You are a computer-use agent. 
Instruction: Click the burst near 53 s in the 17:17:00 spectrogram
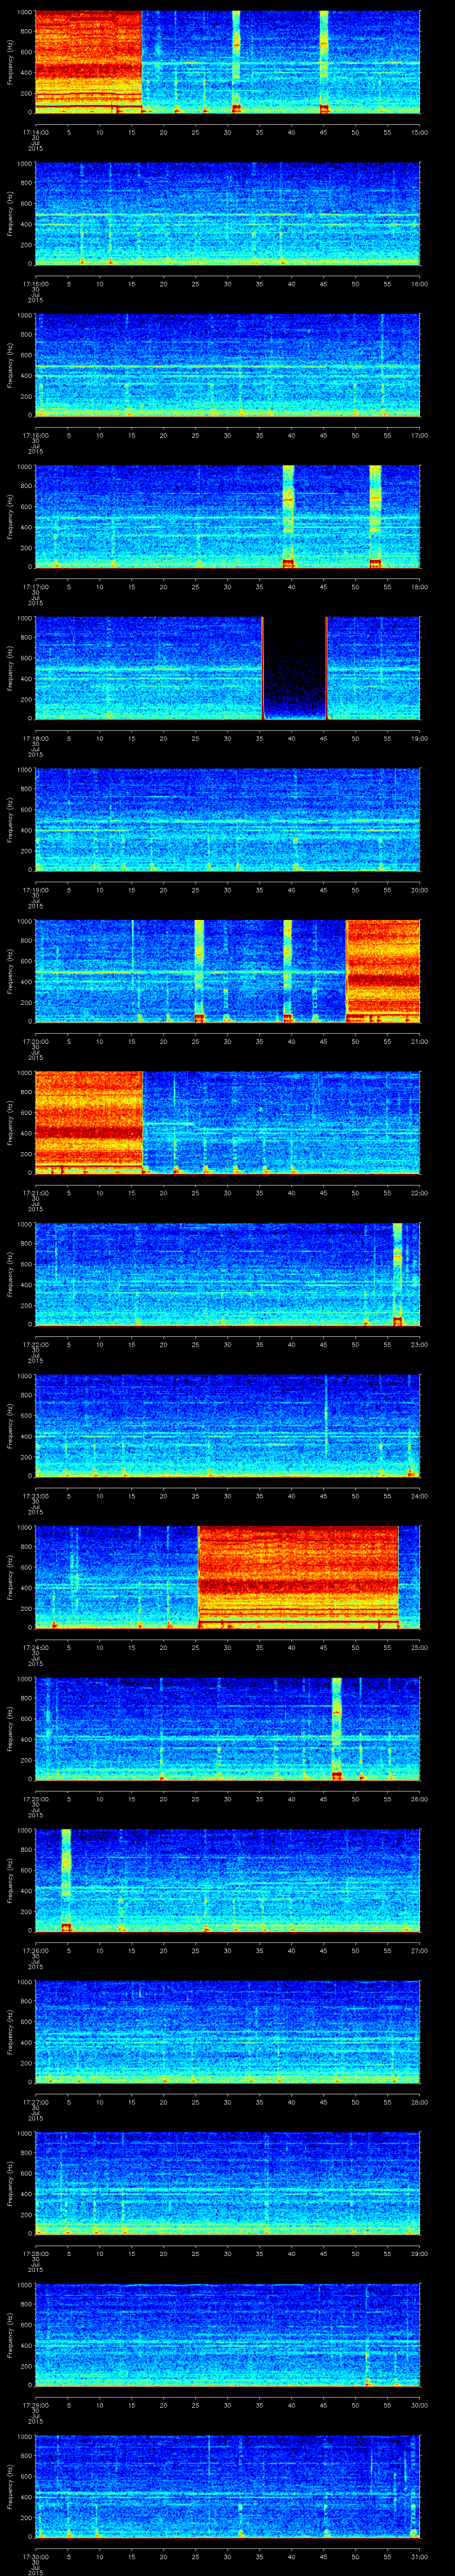pyautogui.click(x=375, y=516)
